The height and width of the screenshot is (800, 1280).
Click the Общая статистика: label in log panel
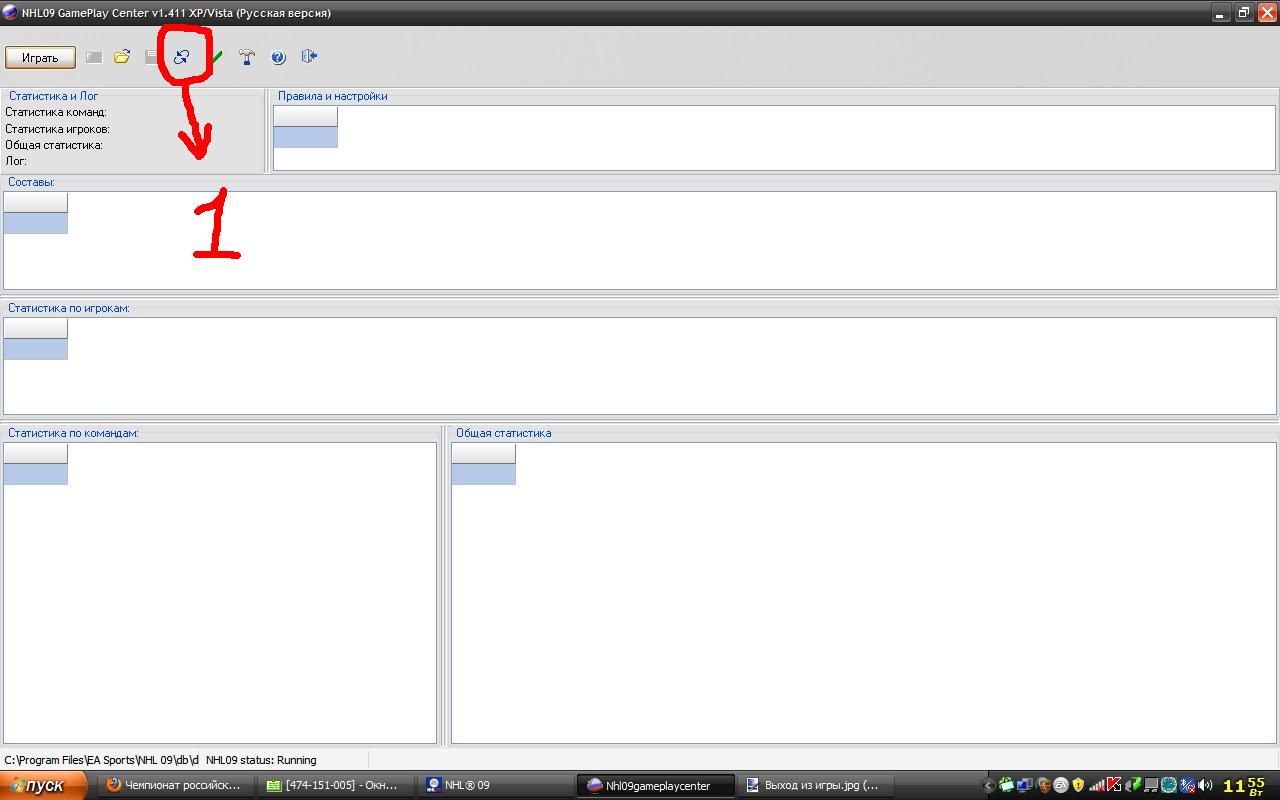click(53, 145)
